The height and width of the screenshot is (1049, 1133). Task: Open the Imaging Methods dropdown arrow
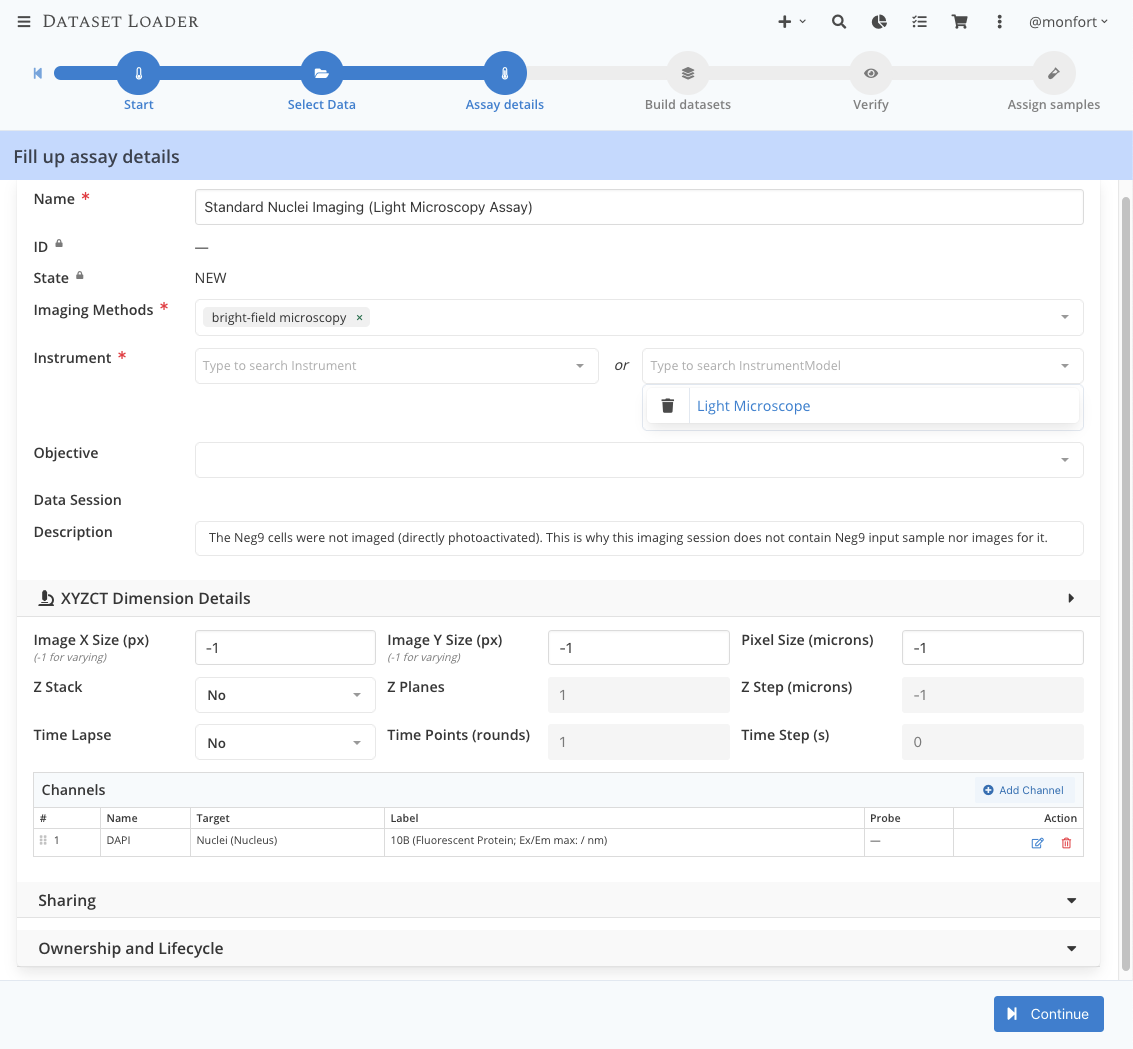(x=1064, y=317)
